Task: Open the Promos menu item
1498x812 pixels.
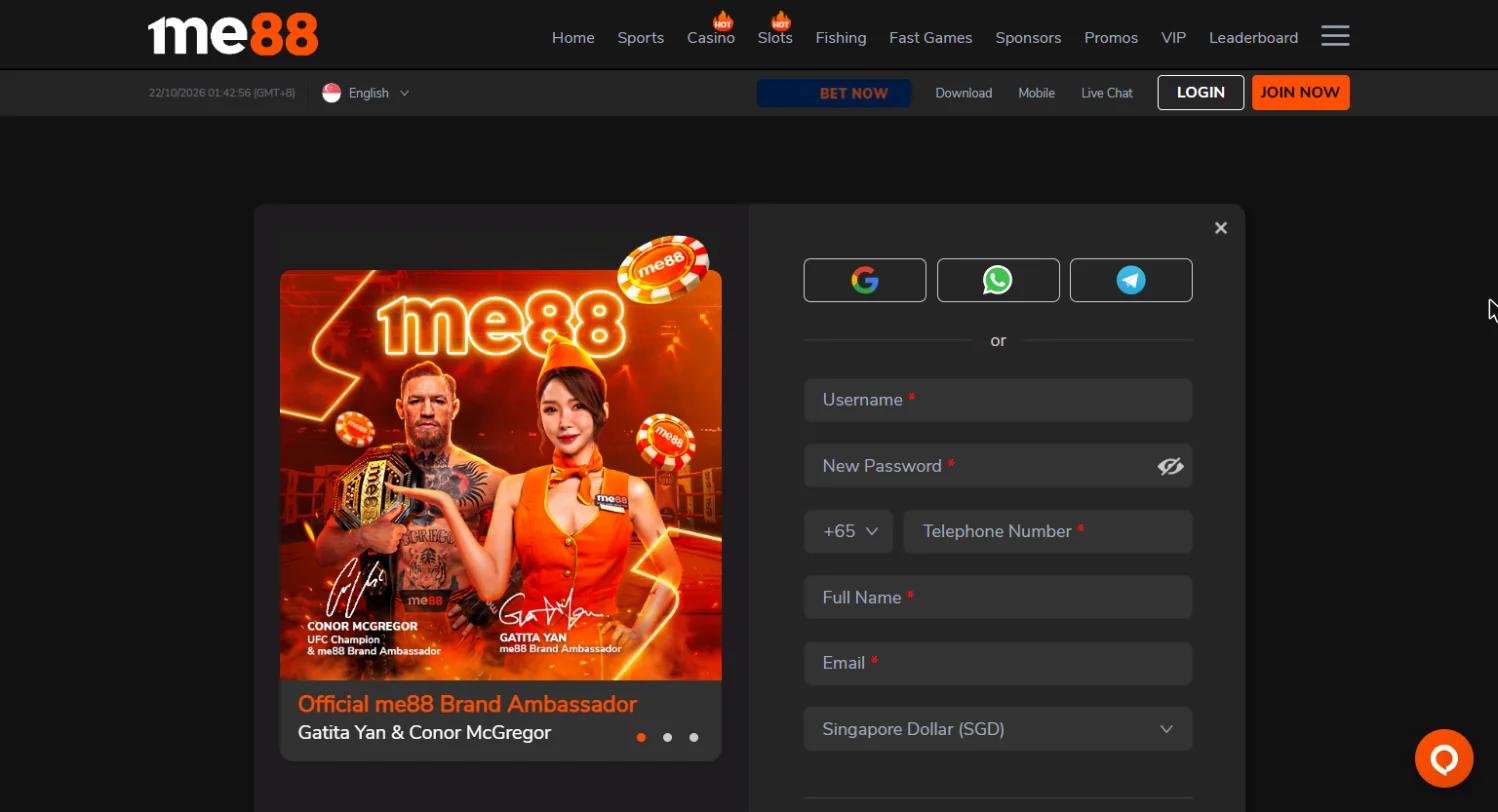Action: (1111, 38)
